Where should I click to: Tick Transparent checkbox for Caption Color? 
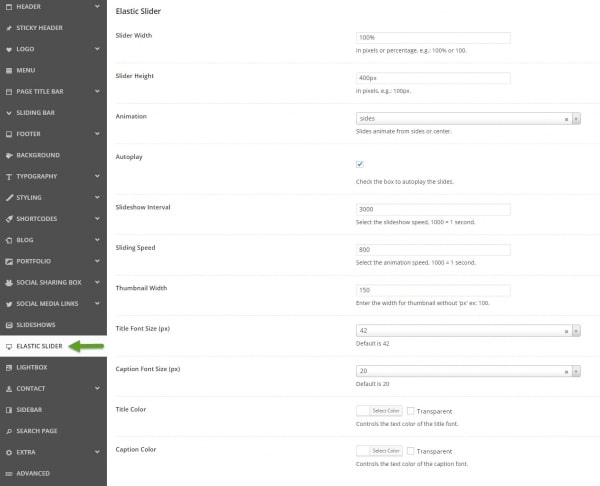pyautogui.click(x=410, y=451)
